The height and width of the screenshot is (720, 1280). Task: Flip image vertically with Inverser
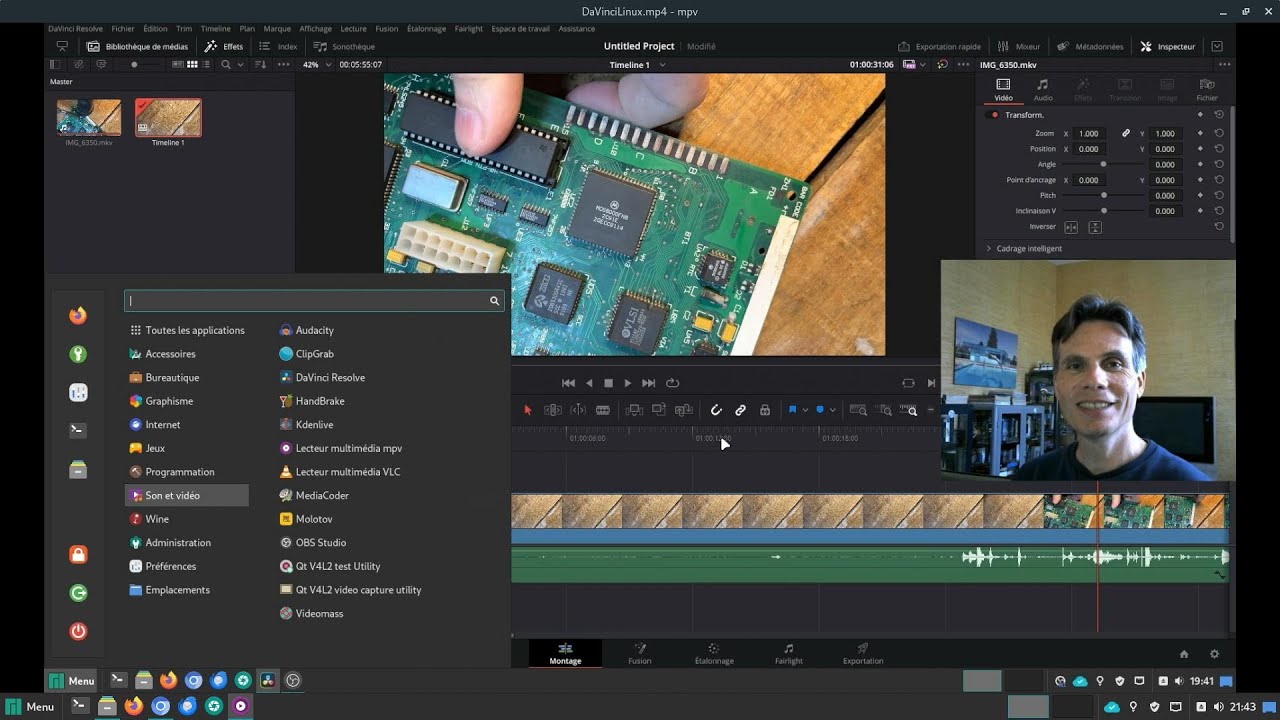(x=1095, y=227)
